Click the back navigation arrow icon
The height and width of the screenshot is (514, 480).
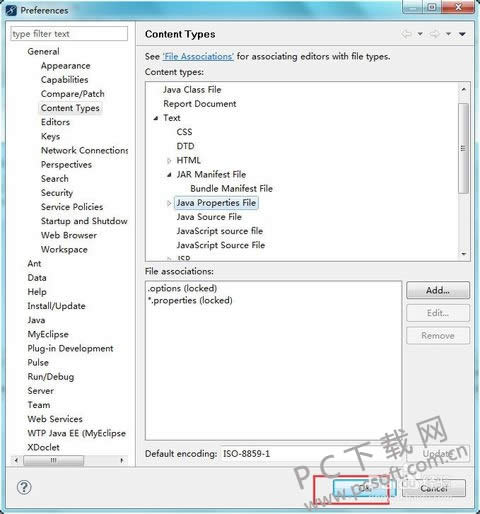(x=406, y=34)
